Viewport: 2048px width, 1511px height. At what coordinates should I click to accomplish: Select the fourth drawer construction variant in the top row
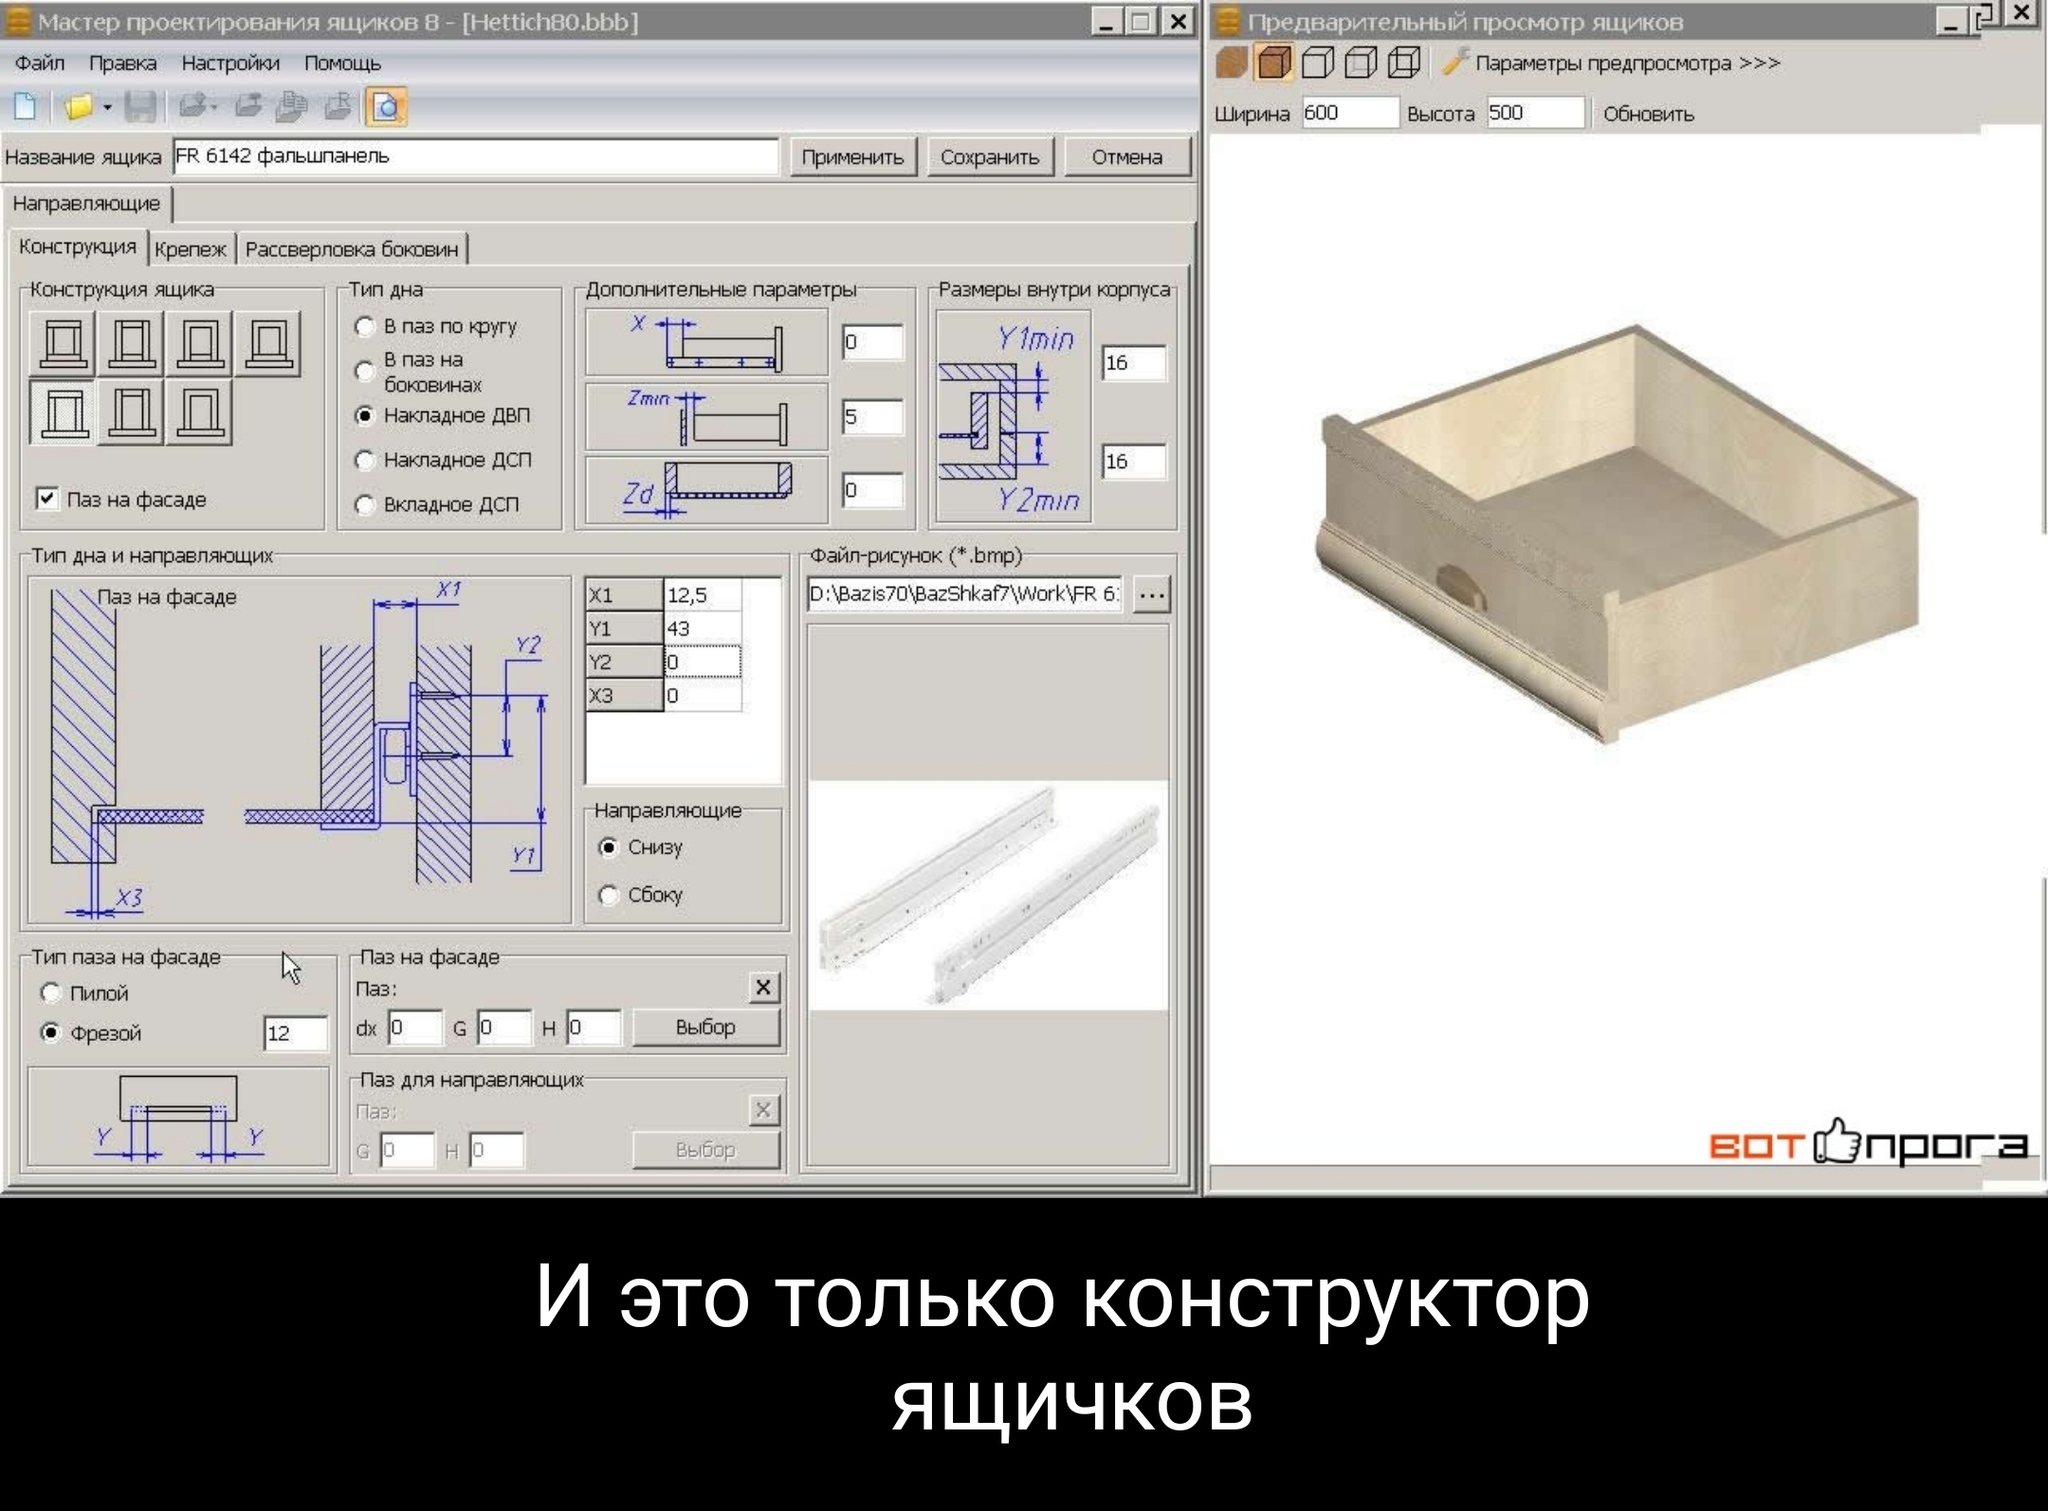268,343
